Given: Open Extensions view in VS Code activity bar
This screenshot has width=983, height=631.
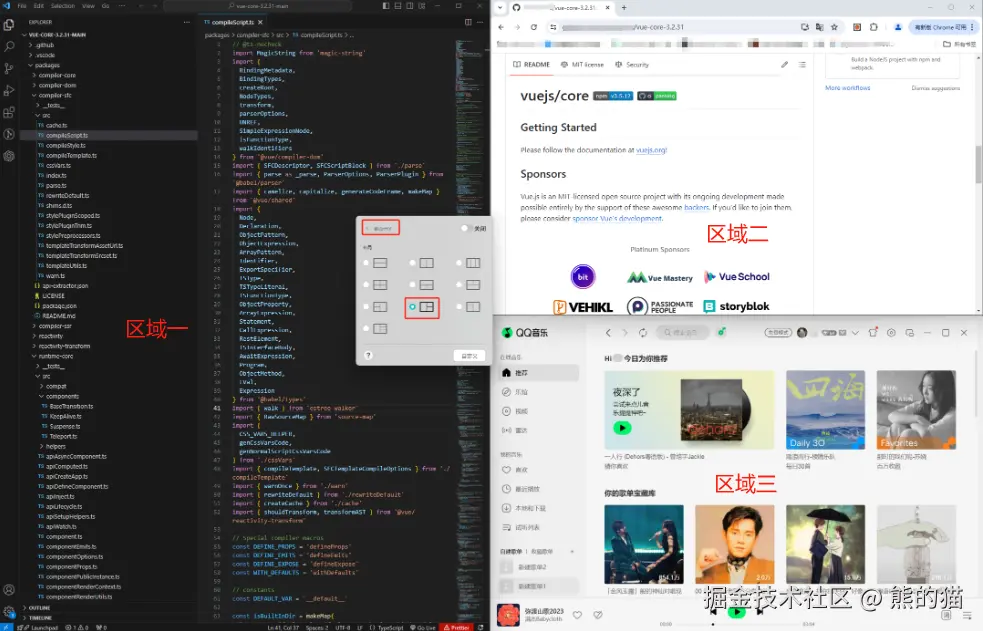Looking at the screenshot, I should (x=9, y=113).
